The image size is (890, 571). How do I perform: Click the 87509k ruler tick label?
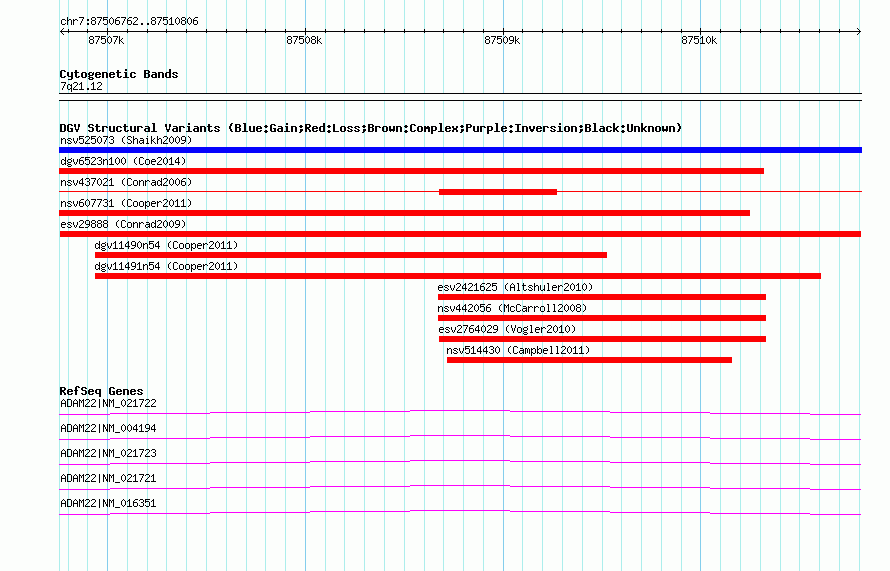pyautogui.click(x=502, y=40)
